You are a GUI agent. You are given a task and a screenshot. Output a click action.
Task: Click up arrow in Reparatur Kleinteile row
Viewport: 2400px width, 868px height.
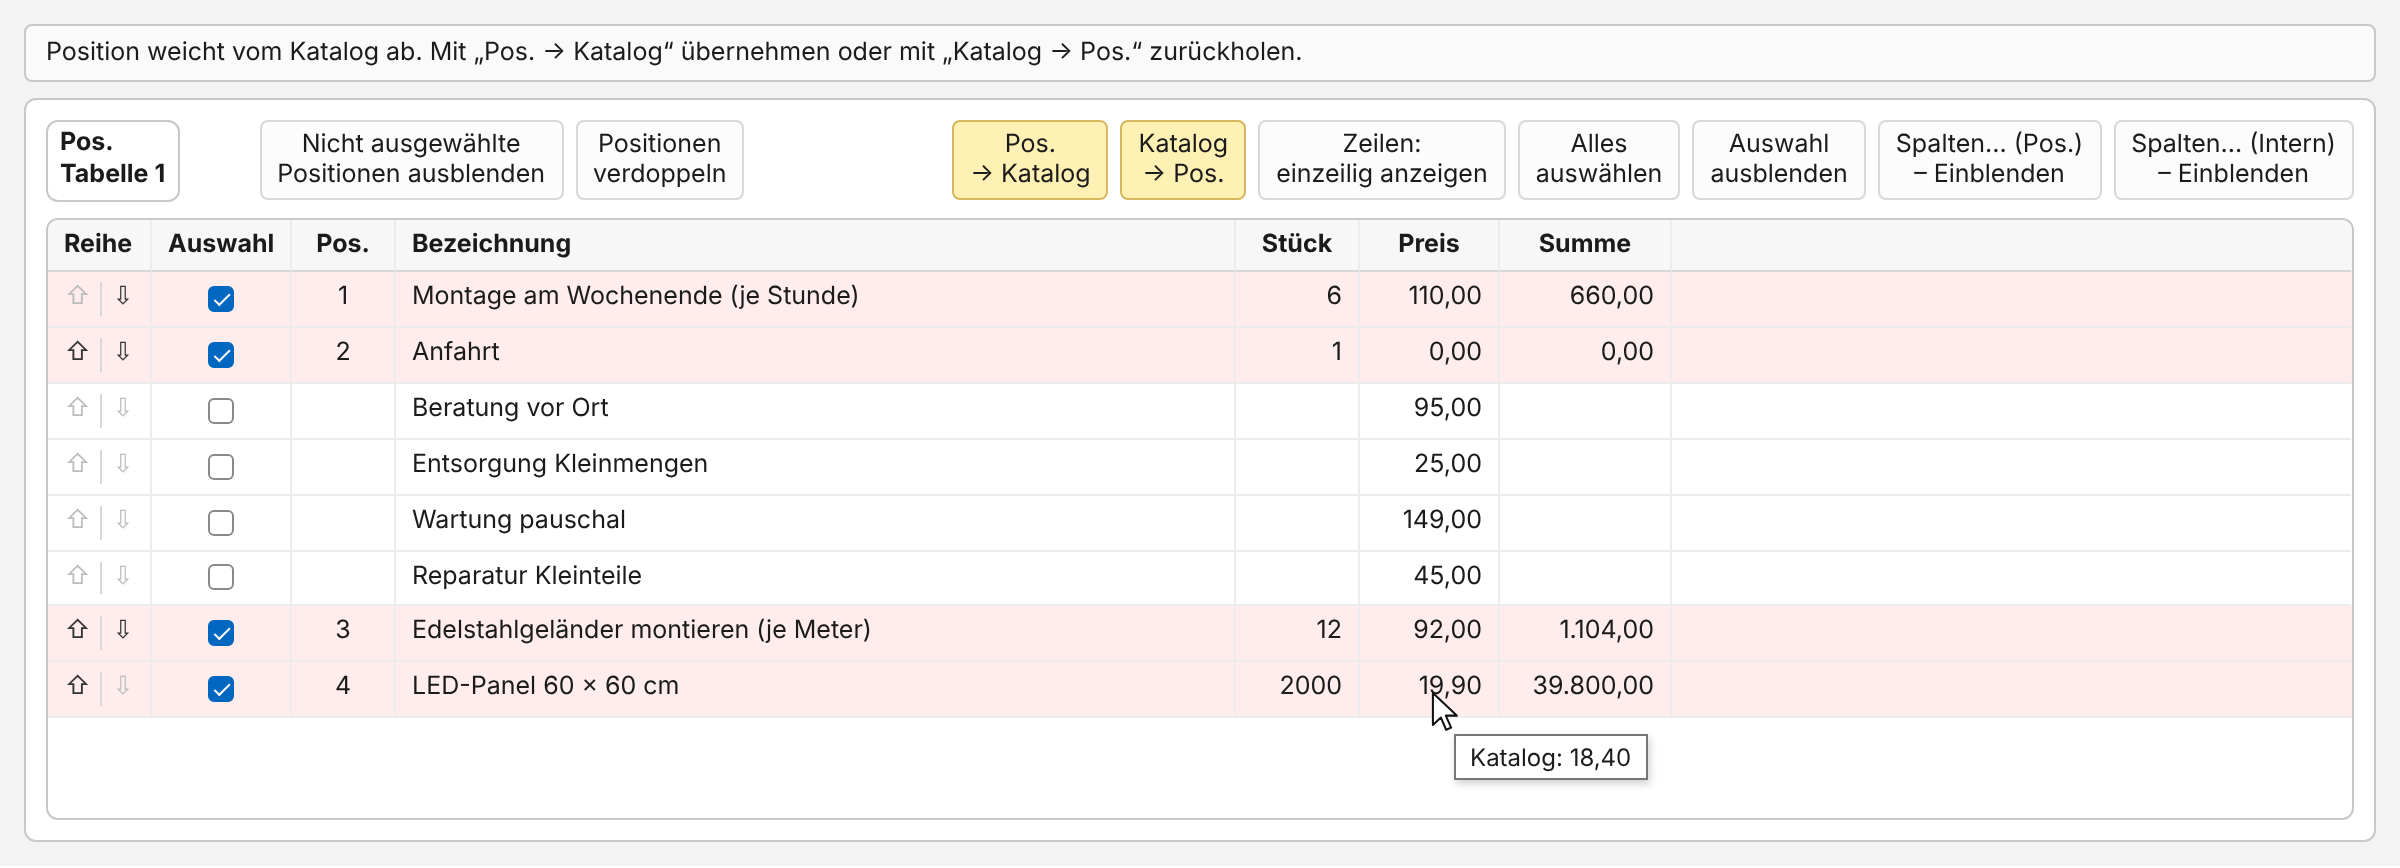pyautogui.click(x=77, y=576)
